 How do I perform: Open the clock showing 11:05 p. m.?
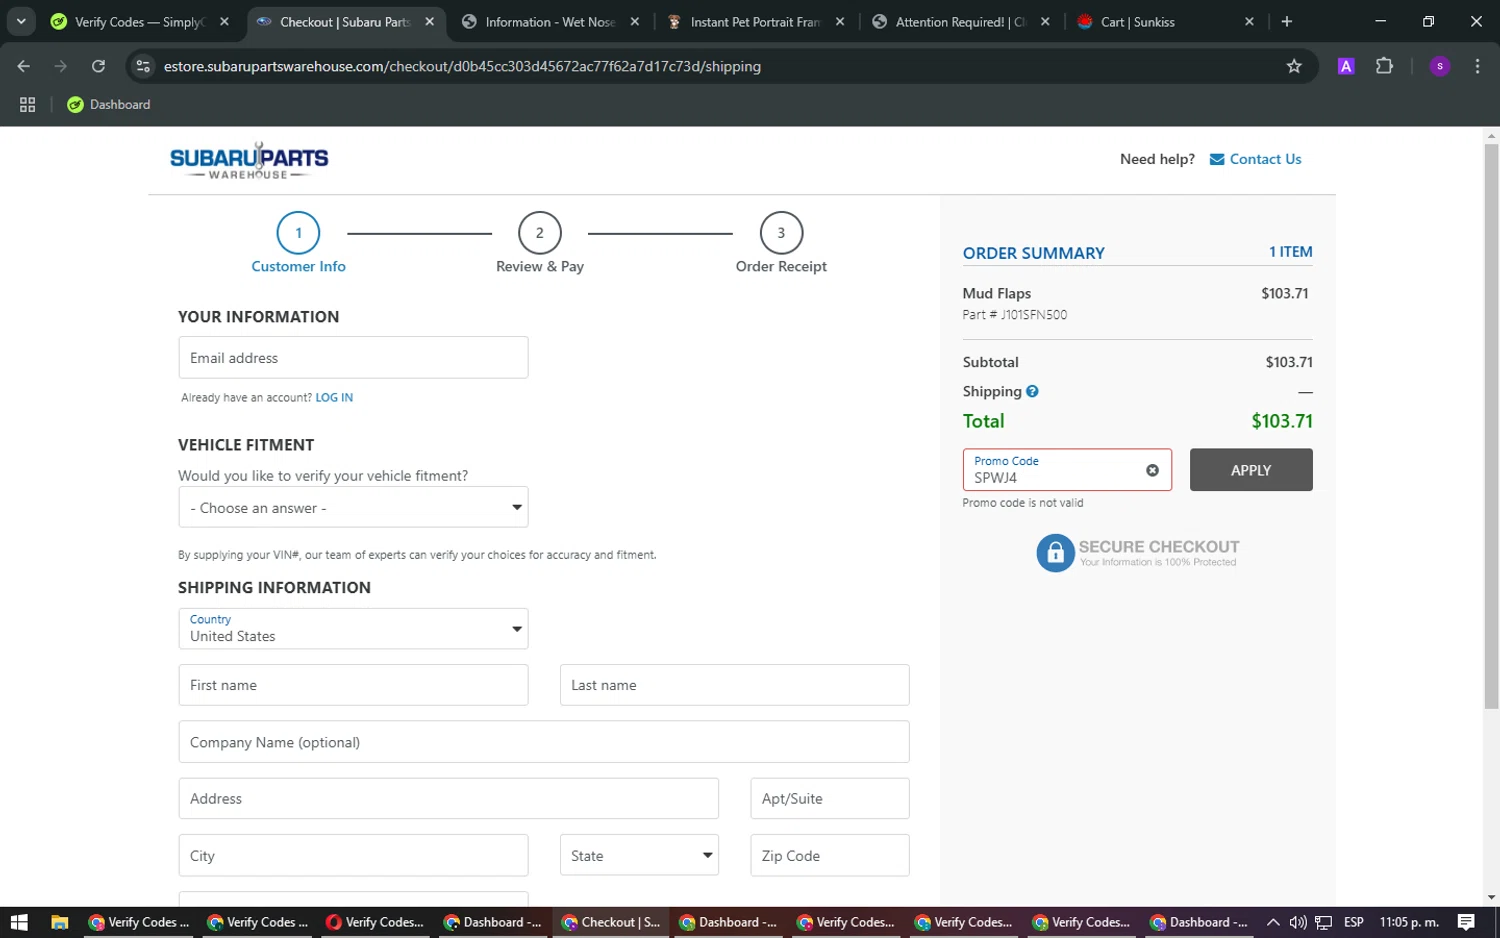pos(1409,922)
